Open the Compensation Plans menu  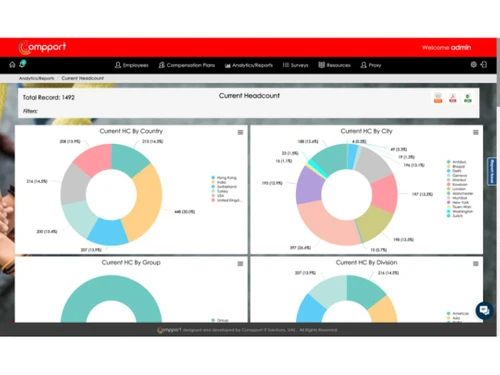[187, 65]
